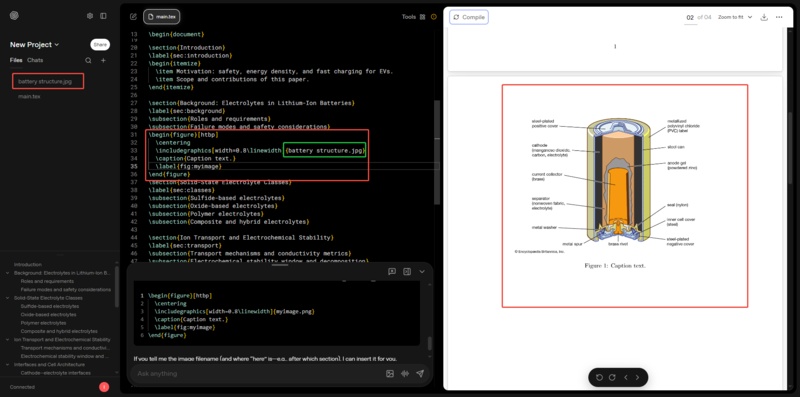Click the OpenAI logo in the sidebar
Image resolution: width=800 pixels, height=397 pixels.
[x=14, y=16]
